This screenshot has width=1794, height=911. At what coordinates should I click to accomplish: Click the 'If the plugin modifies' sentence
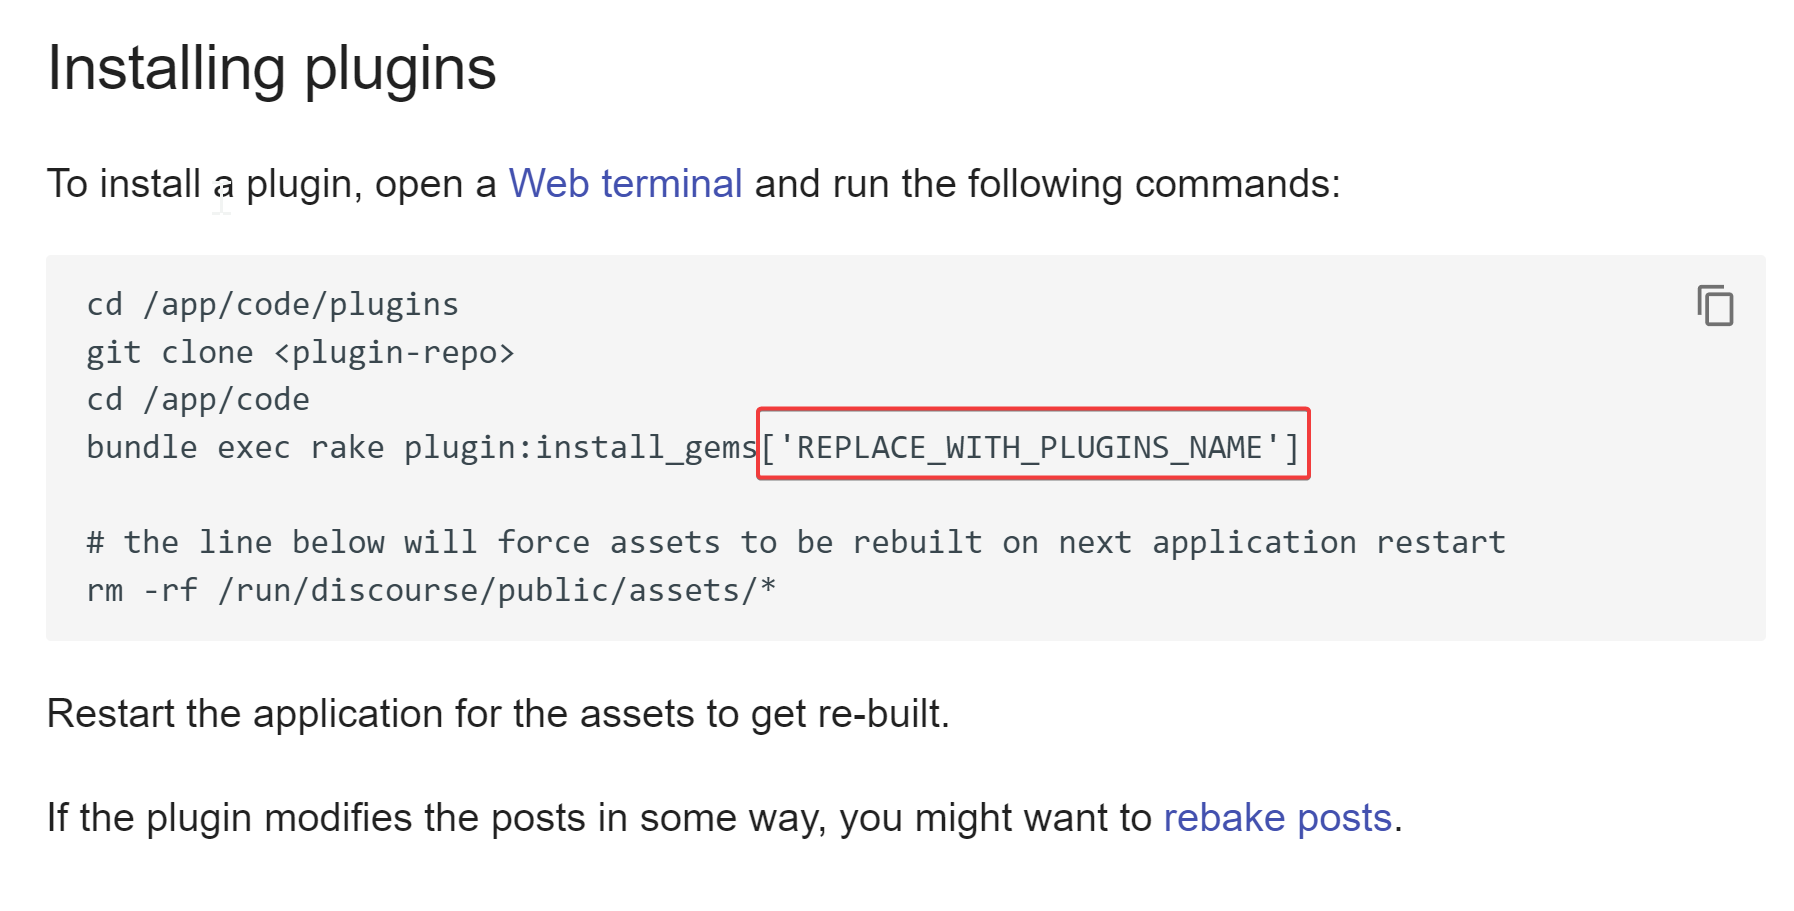coord(600,818)
